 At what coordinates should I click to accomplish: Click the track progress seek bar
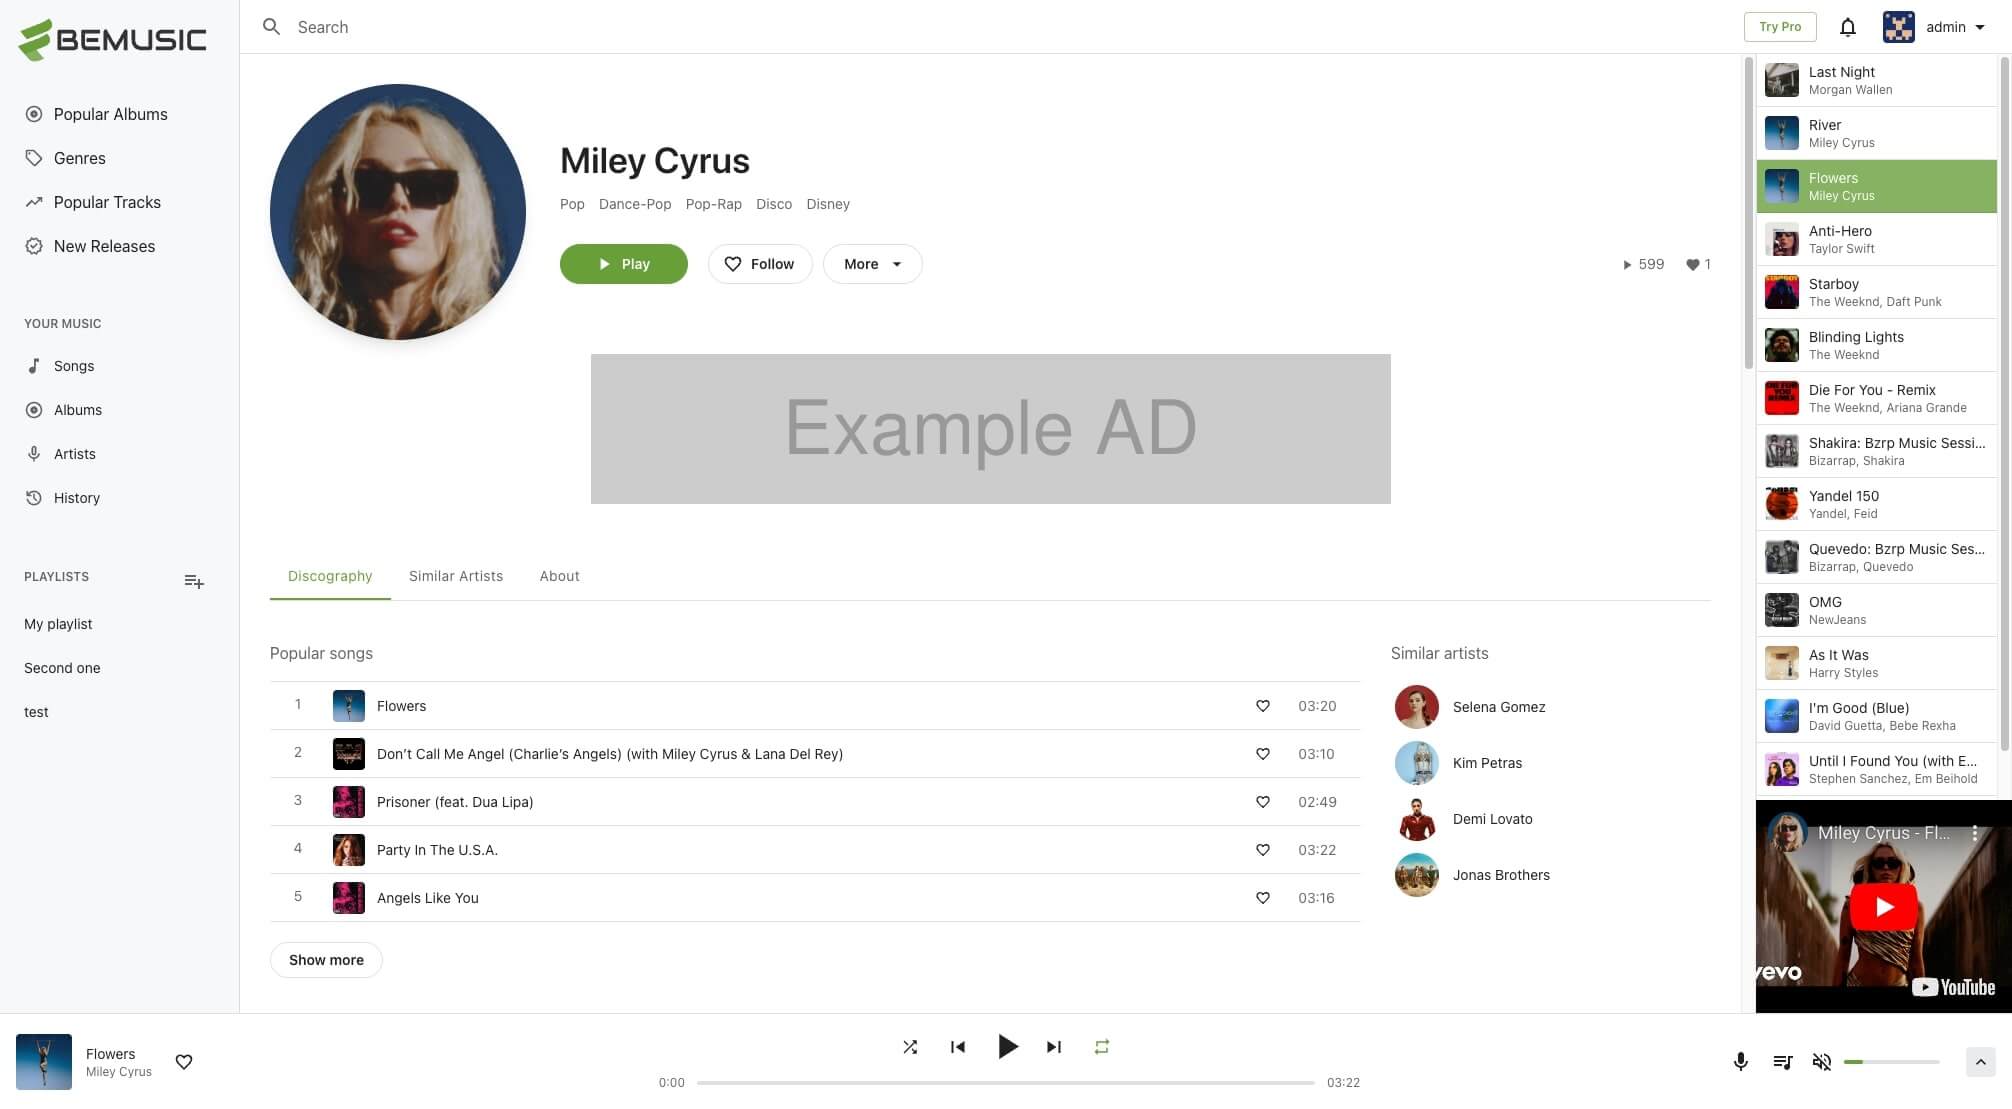point(1005,1083)
